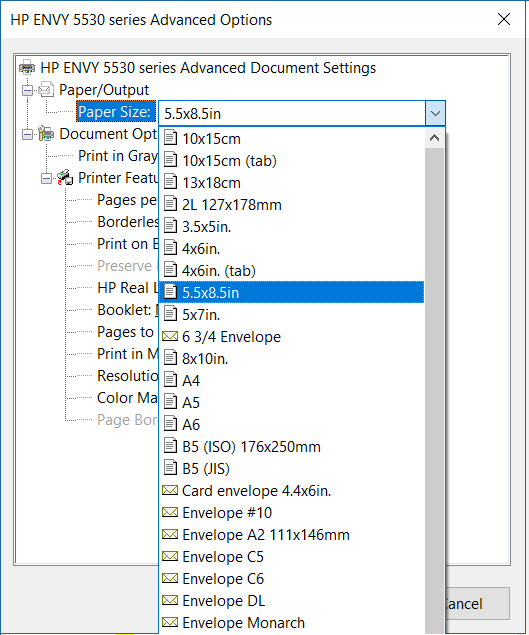Click the envelope icon beside Envelope DL
The image size is (529, 635).
click(x=170, y=600)
